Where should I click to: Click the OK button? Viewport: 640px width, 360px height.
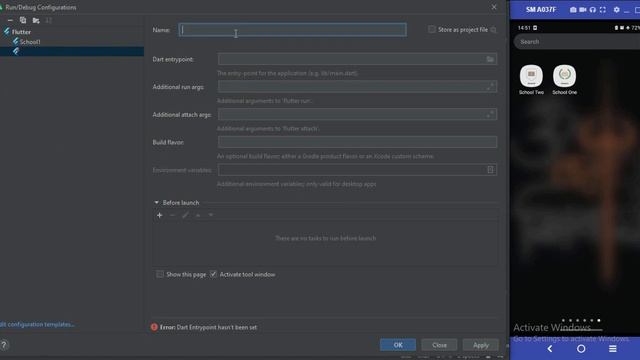pos(398,345)
